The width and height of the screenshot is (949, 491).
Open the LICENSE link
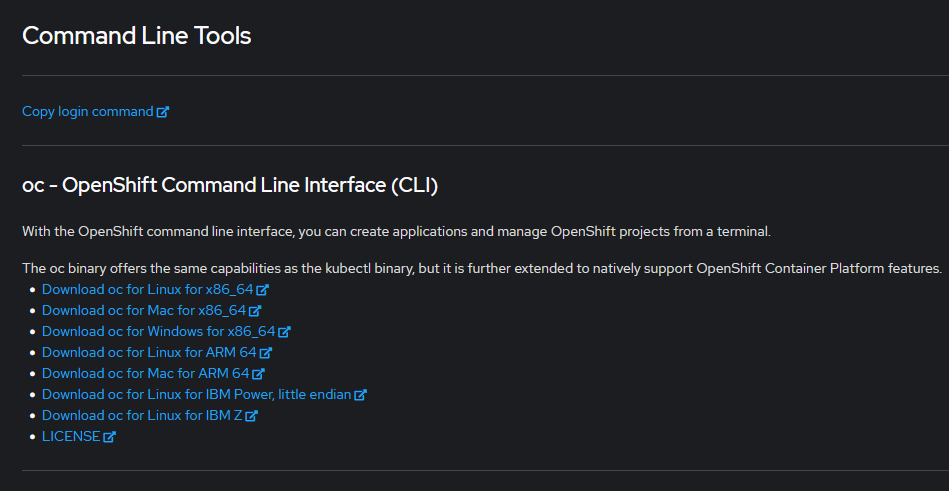tap(71, 437)
